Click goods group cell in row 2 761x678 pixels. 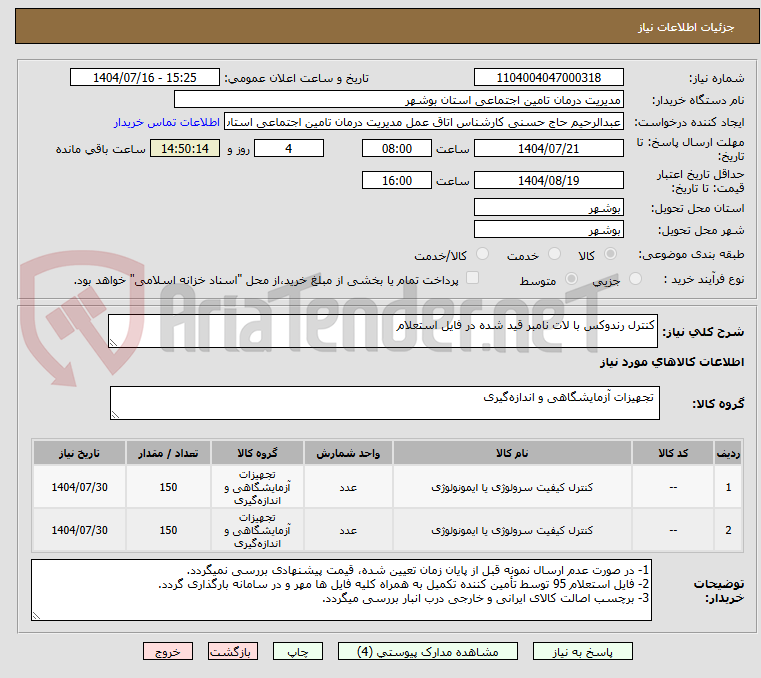click(x=257, y=530)
